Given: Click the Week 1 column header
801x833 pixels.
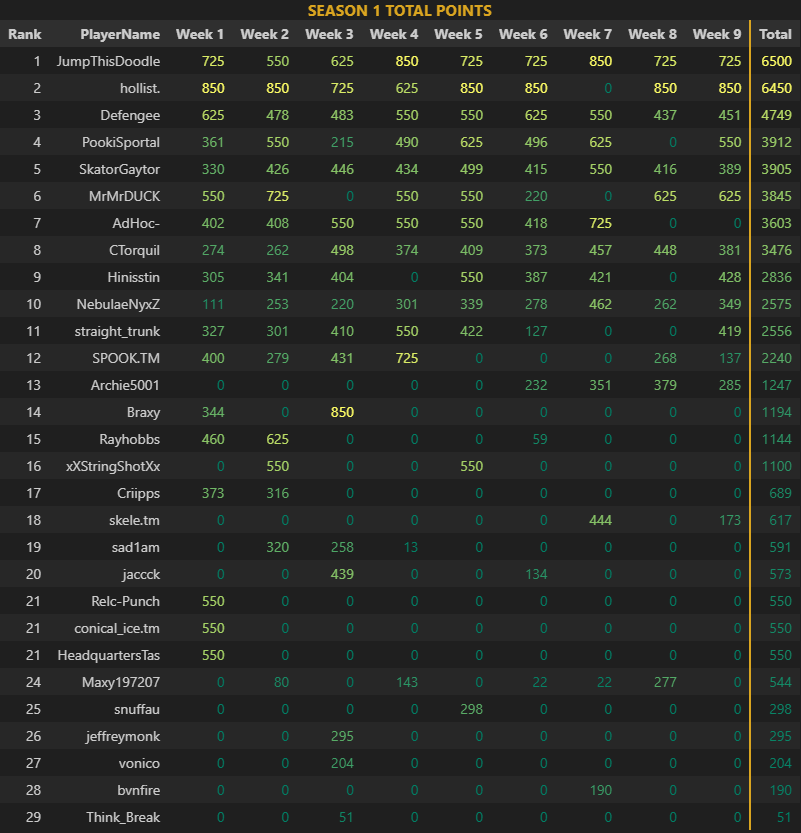Looking at the screenshot, I should (x=200, y=34).
